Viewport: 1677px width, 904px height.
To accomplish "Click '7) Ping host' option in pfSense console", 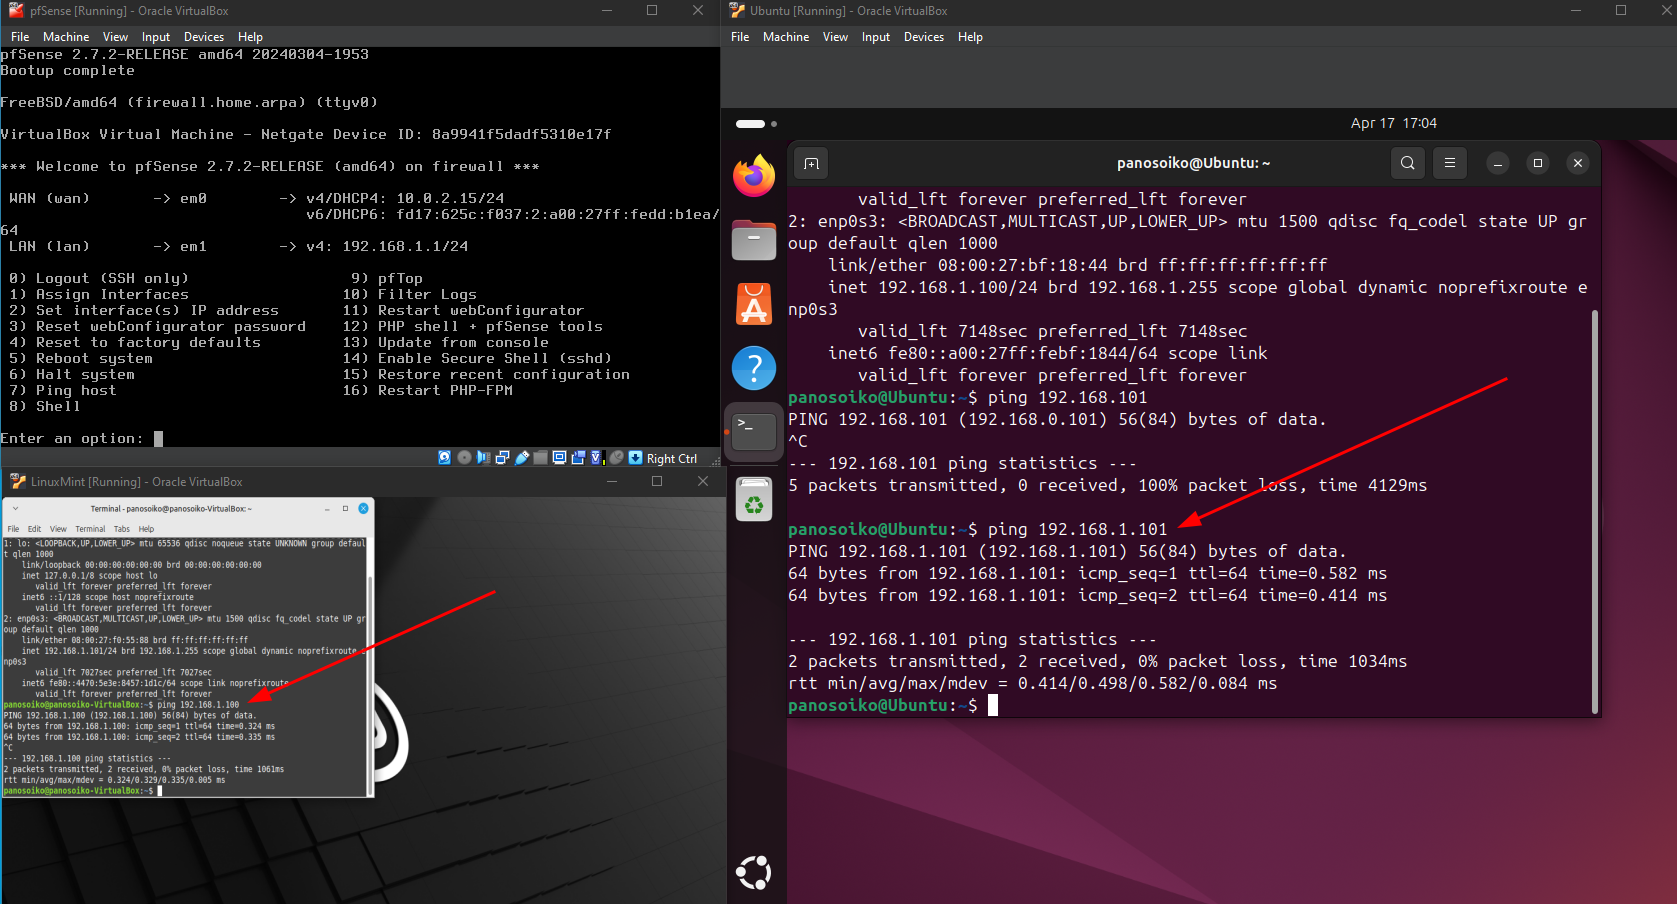I will [x=63, y=390].
